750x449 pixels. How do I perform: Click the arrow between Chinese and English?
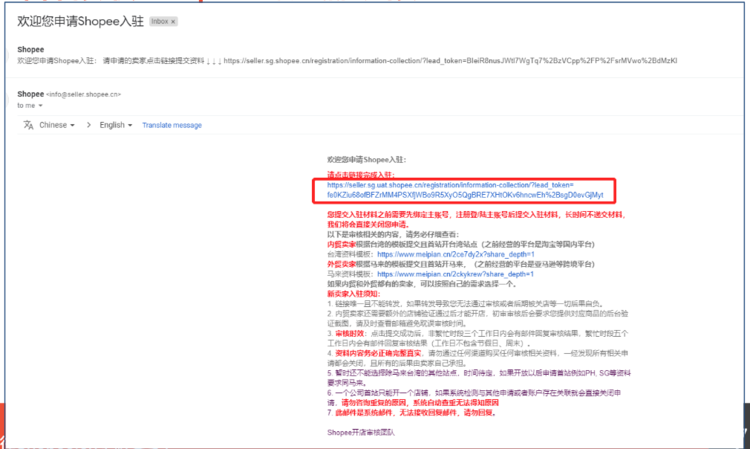pyautogui.click(x=88, y=125)
